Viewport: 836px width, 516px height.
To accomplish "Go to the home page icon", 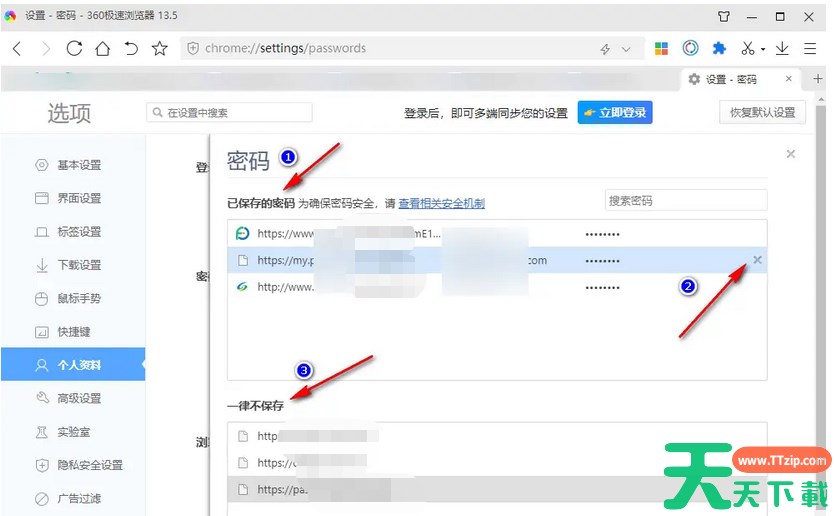I will pyautogui.click(x=102, y=48).
